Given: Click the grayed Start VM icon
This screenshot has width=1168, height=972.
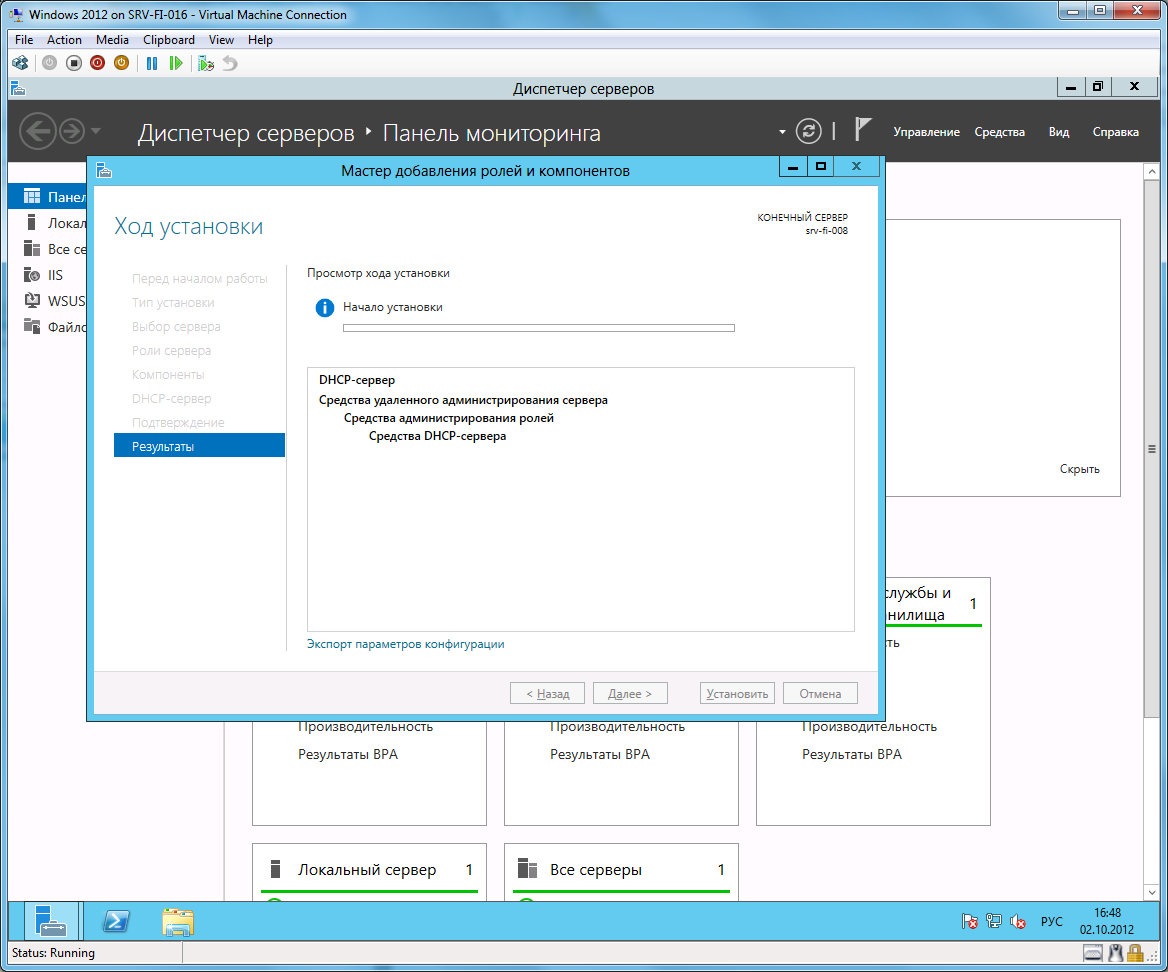Looking at the screenshot, I should (49, 63).
